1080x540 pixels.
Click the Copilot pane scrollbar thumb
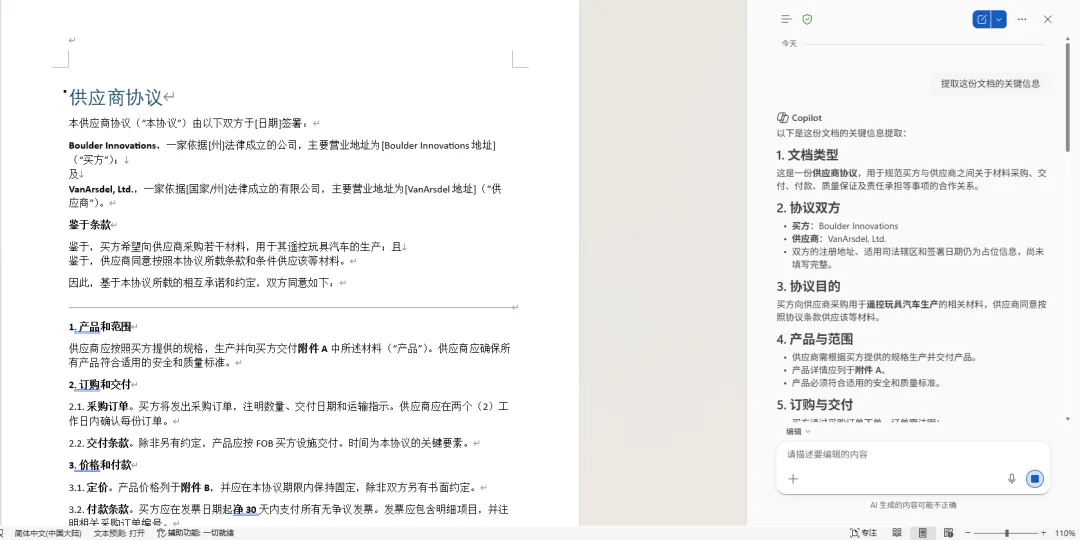(x=1068, y=96)
